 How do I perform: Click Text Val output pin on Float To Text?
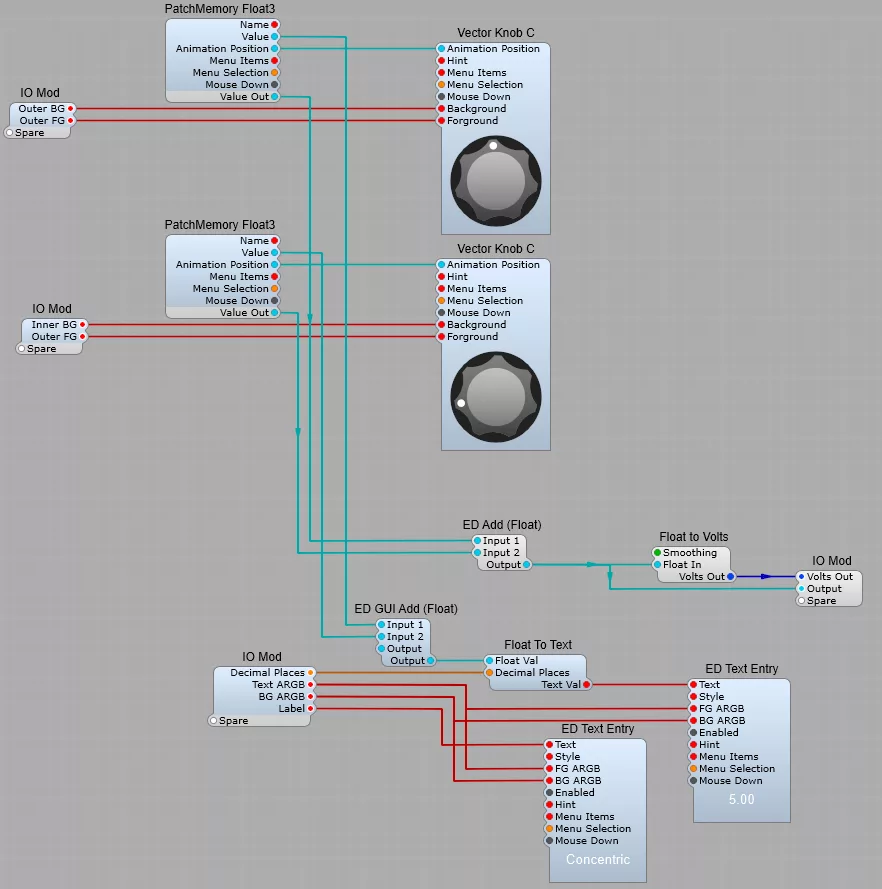click(586, 685)
